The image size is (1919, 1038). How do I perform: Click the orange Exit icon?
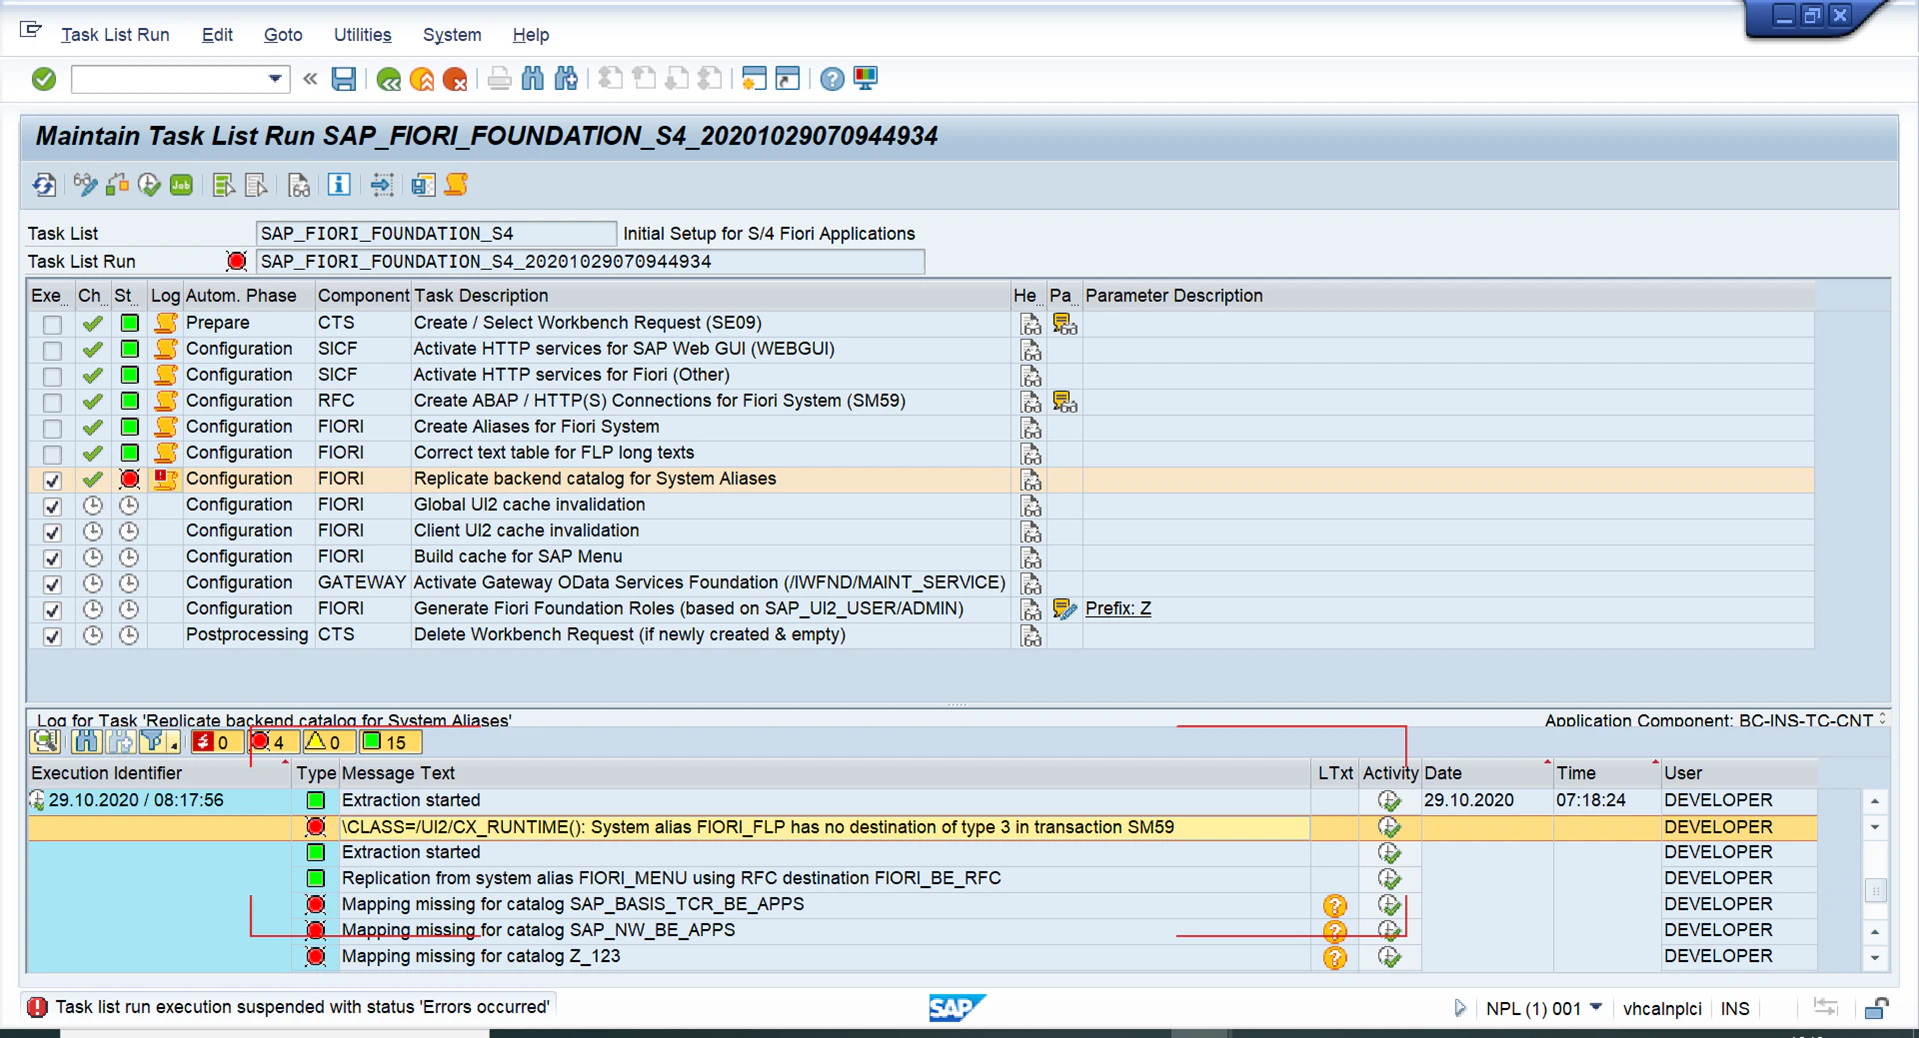[422, 79]
